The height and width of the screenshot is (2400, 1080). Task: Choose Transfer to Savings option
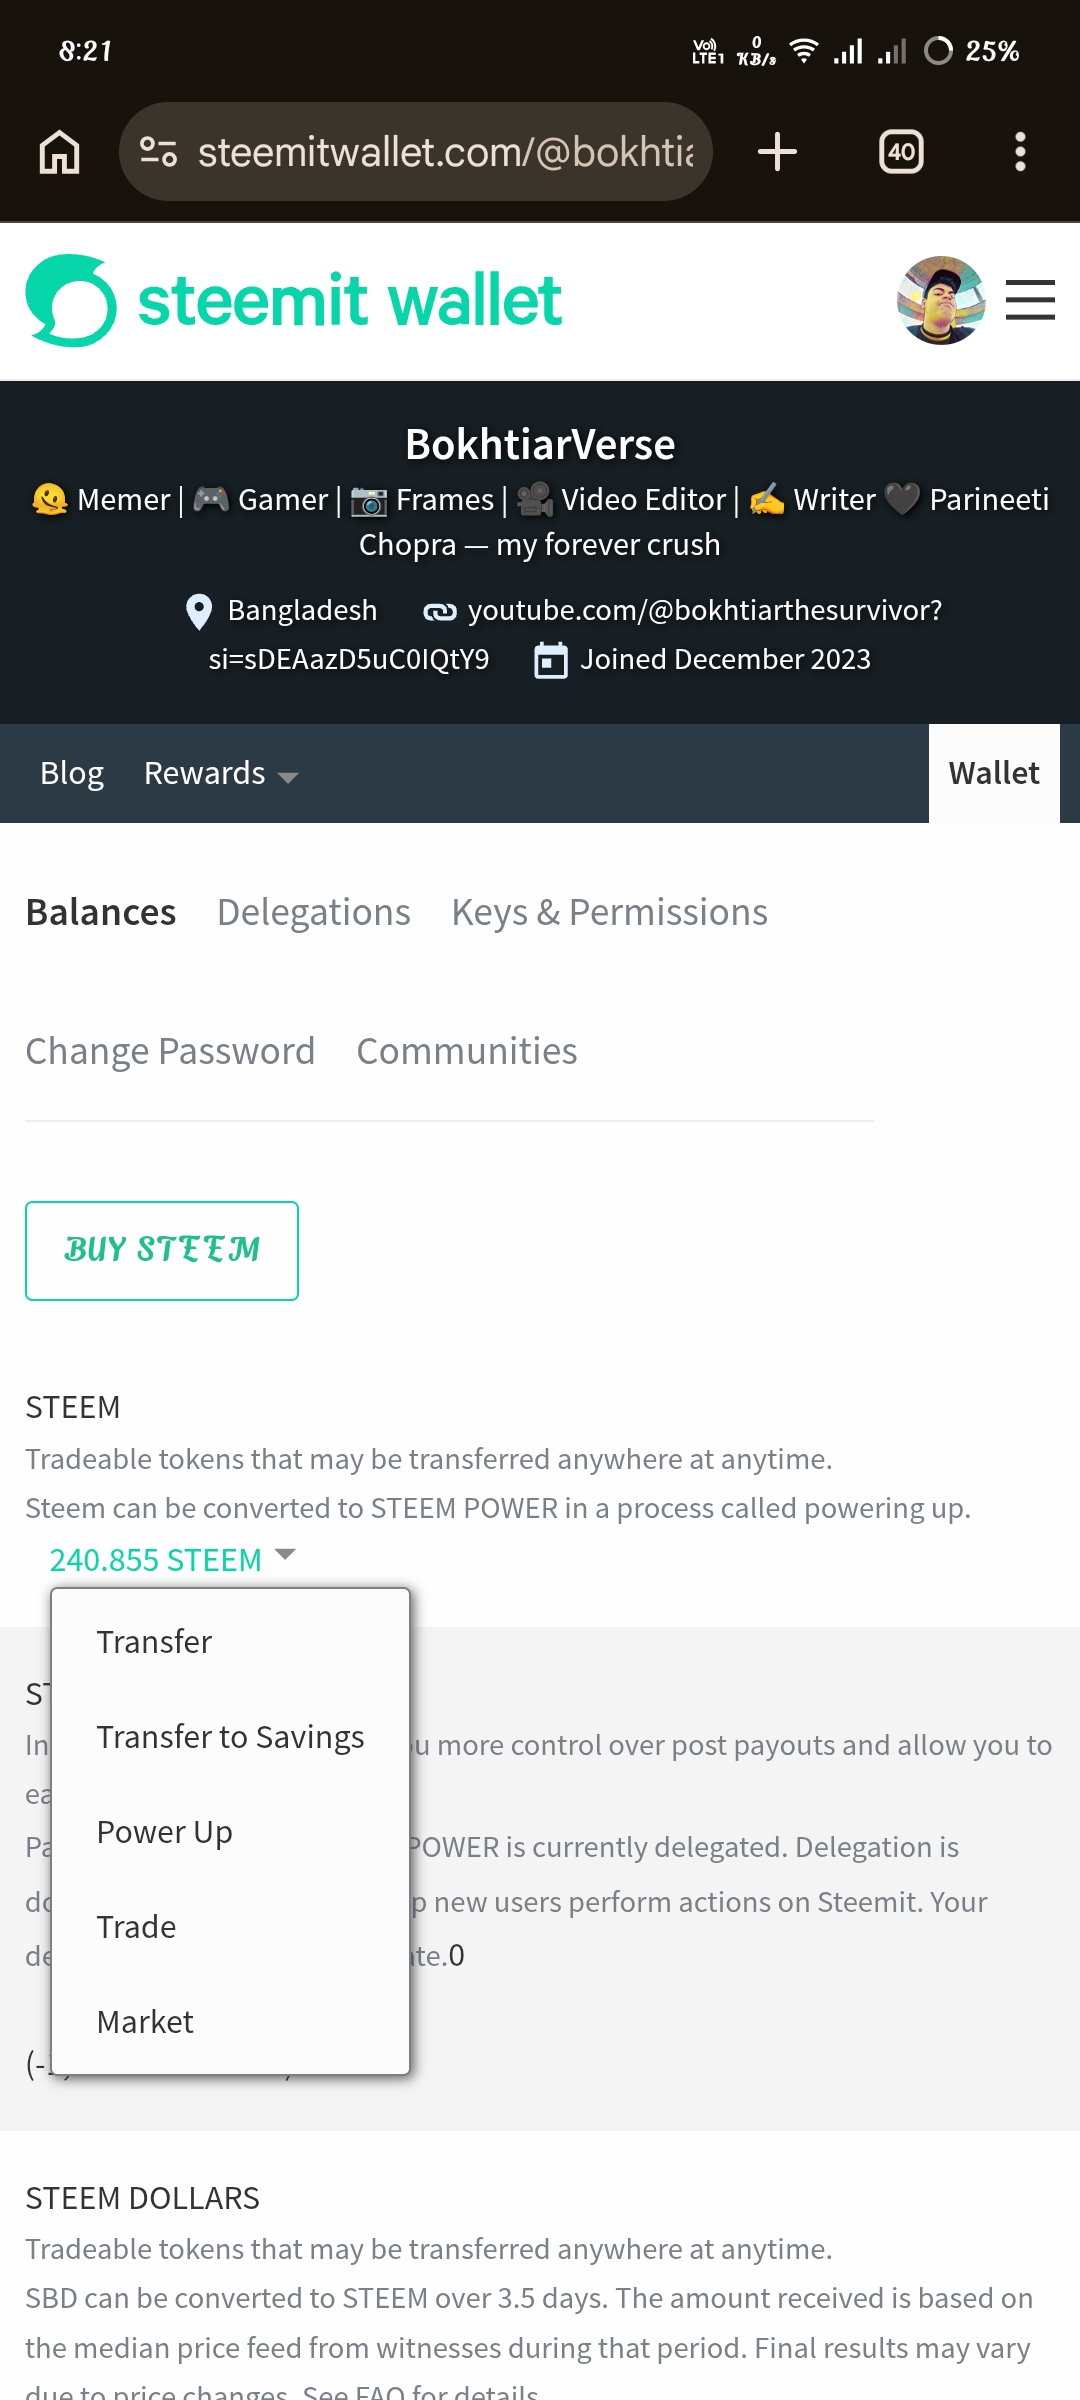click(x=230, y=1737)
